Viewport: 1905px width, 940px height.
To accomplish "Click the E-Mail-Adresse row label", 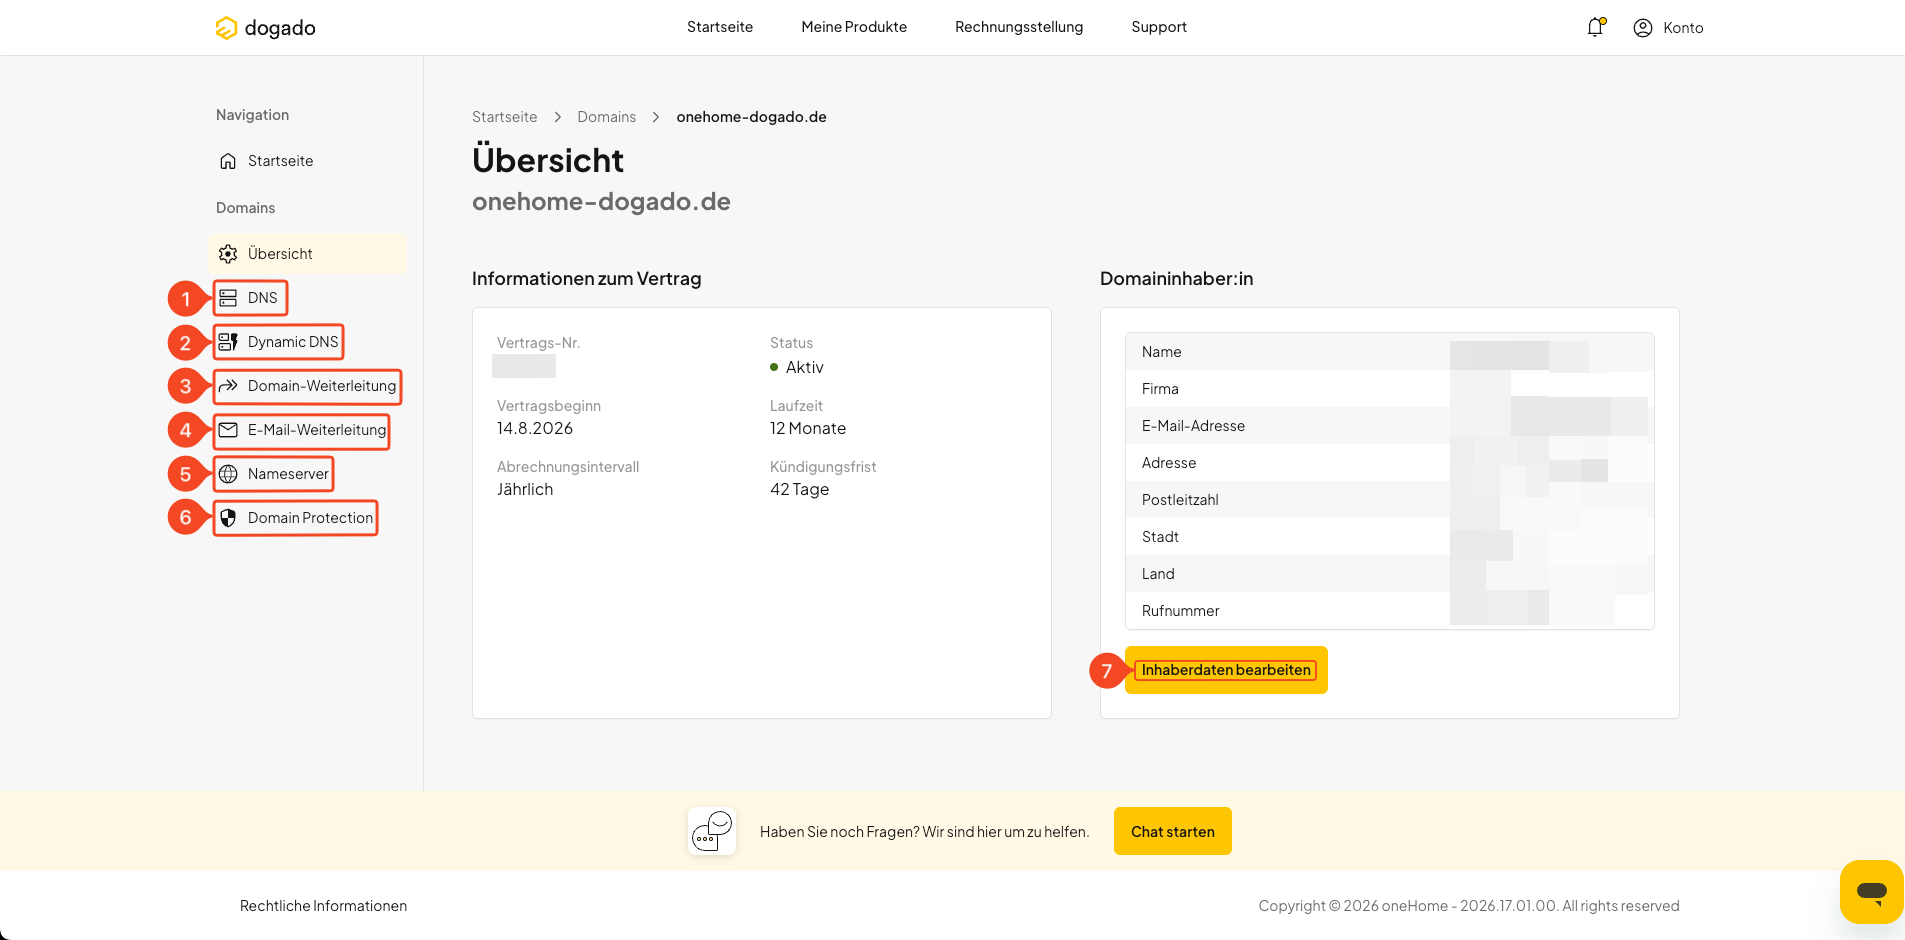I will [x=1193, y=426].
